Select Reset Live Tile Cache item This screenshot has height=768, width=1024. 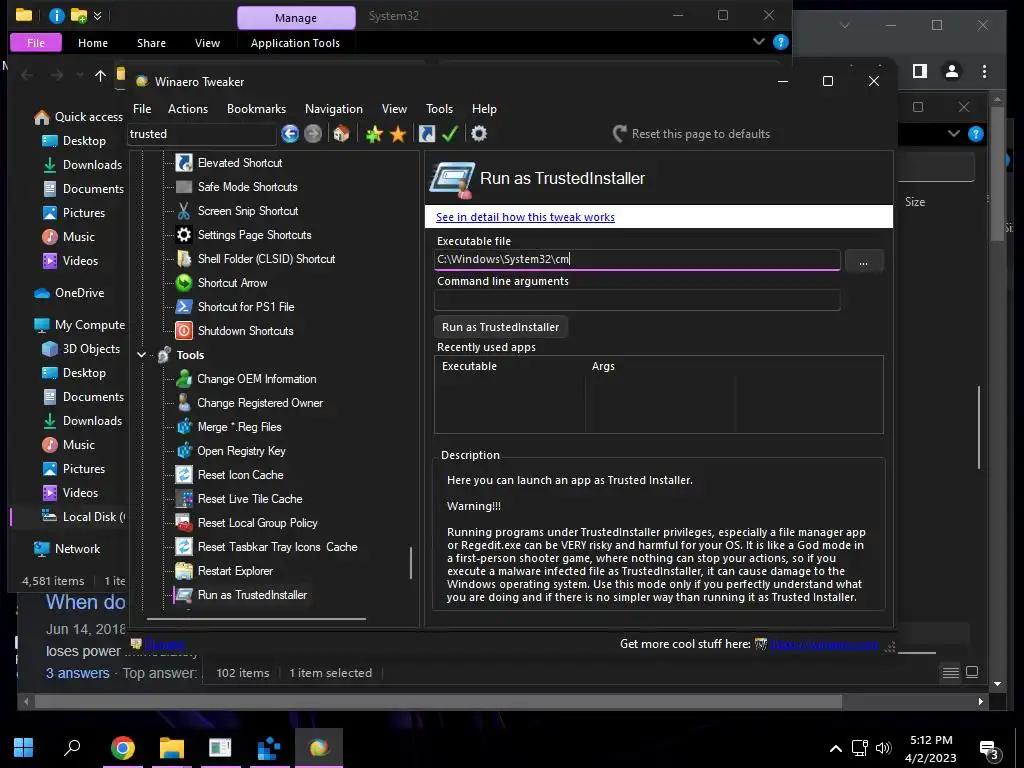tap(250, 499)
